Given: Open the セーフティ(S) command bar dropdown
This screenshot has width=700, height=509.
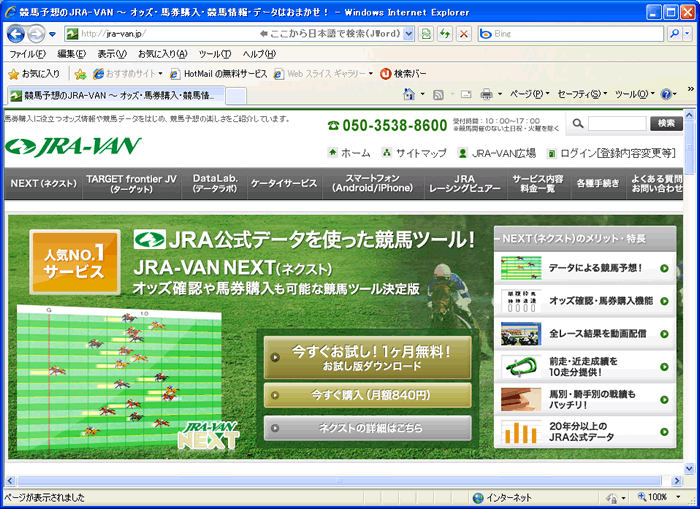Looking at the screenshot, I should tap(582, 94).
